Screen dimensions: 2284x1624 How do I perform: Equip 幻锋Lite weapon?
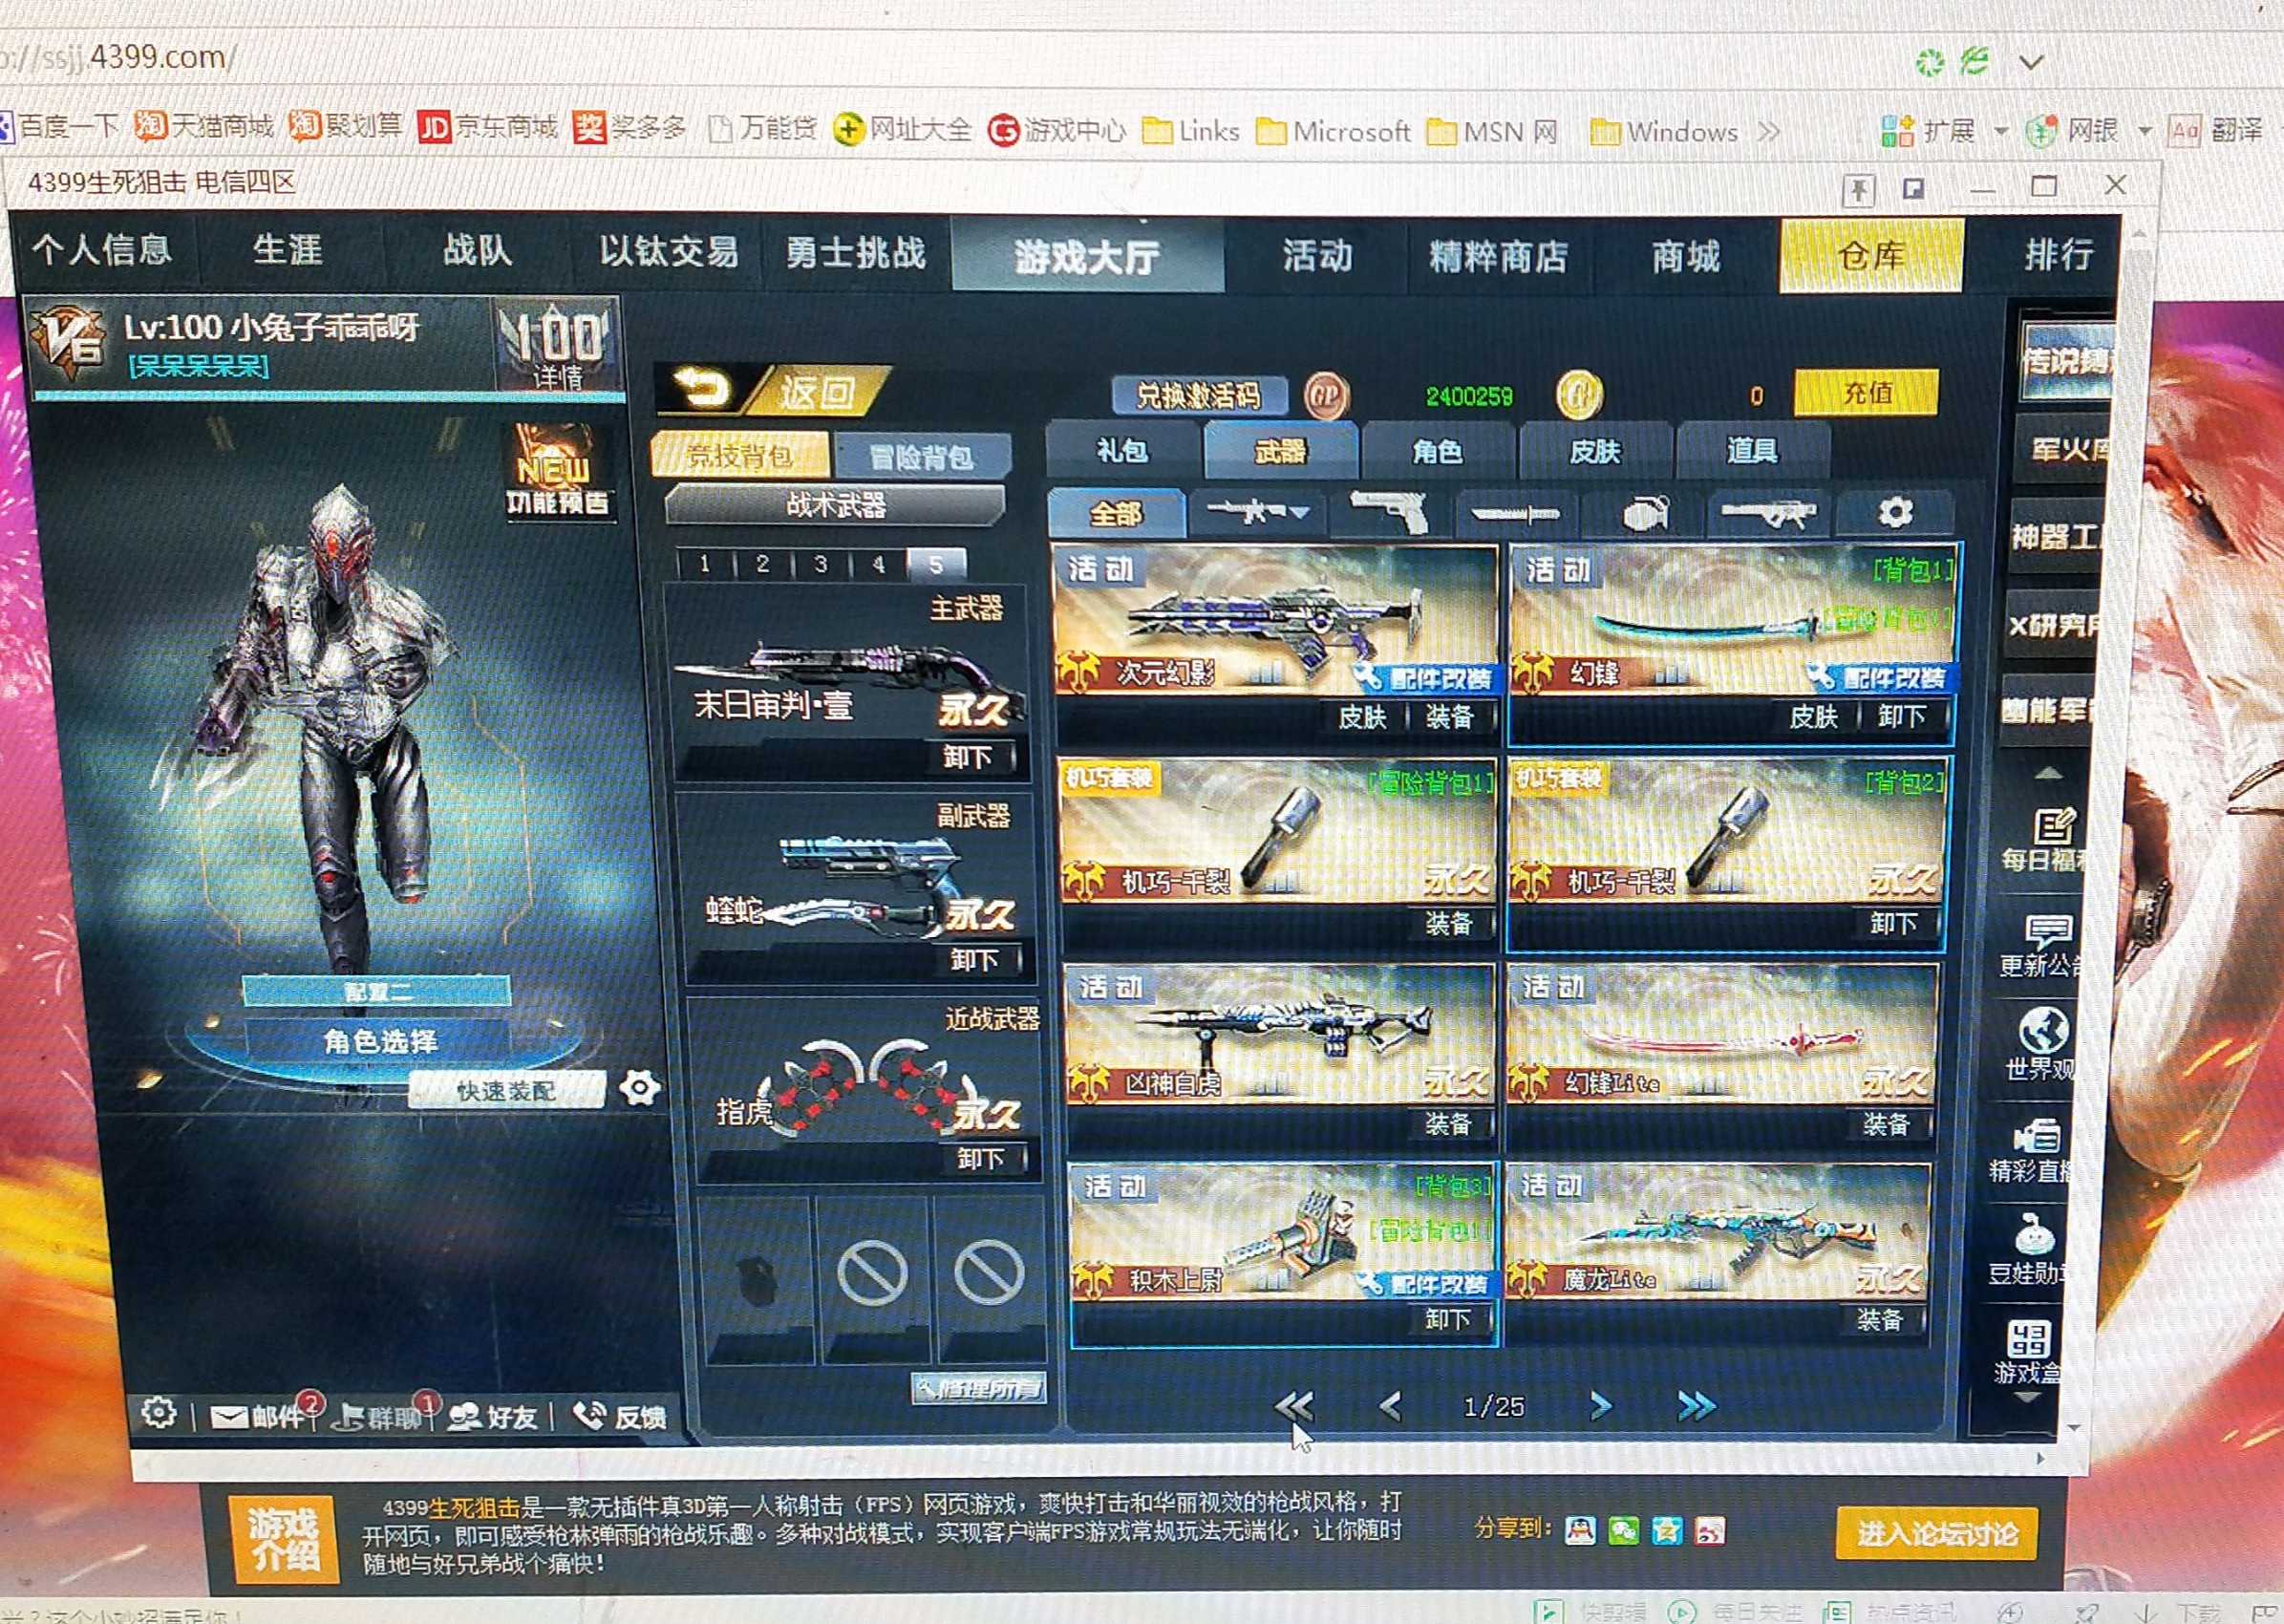[1886, 1125]
